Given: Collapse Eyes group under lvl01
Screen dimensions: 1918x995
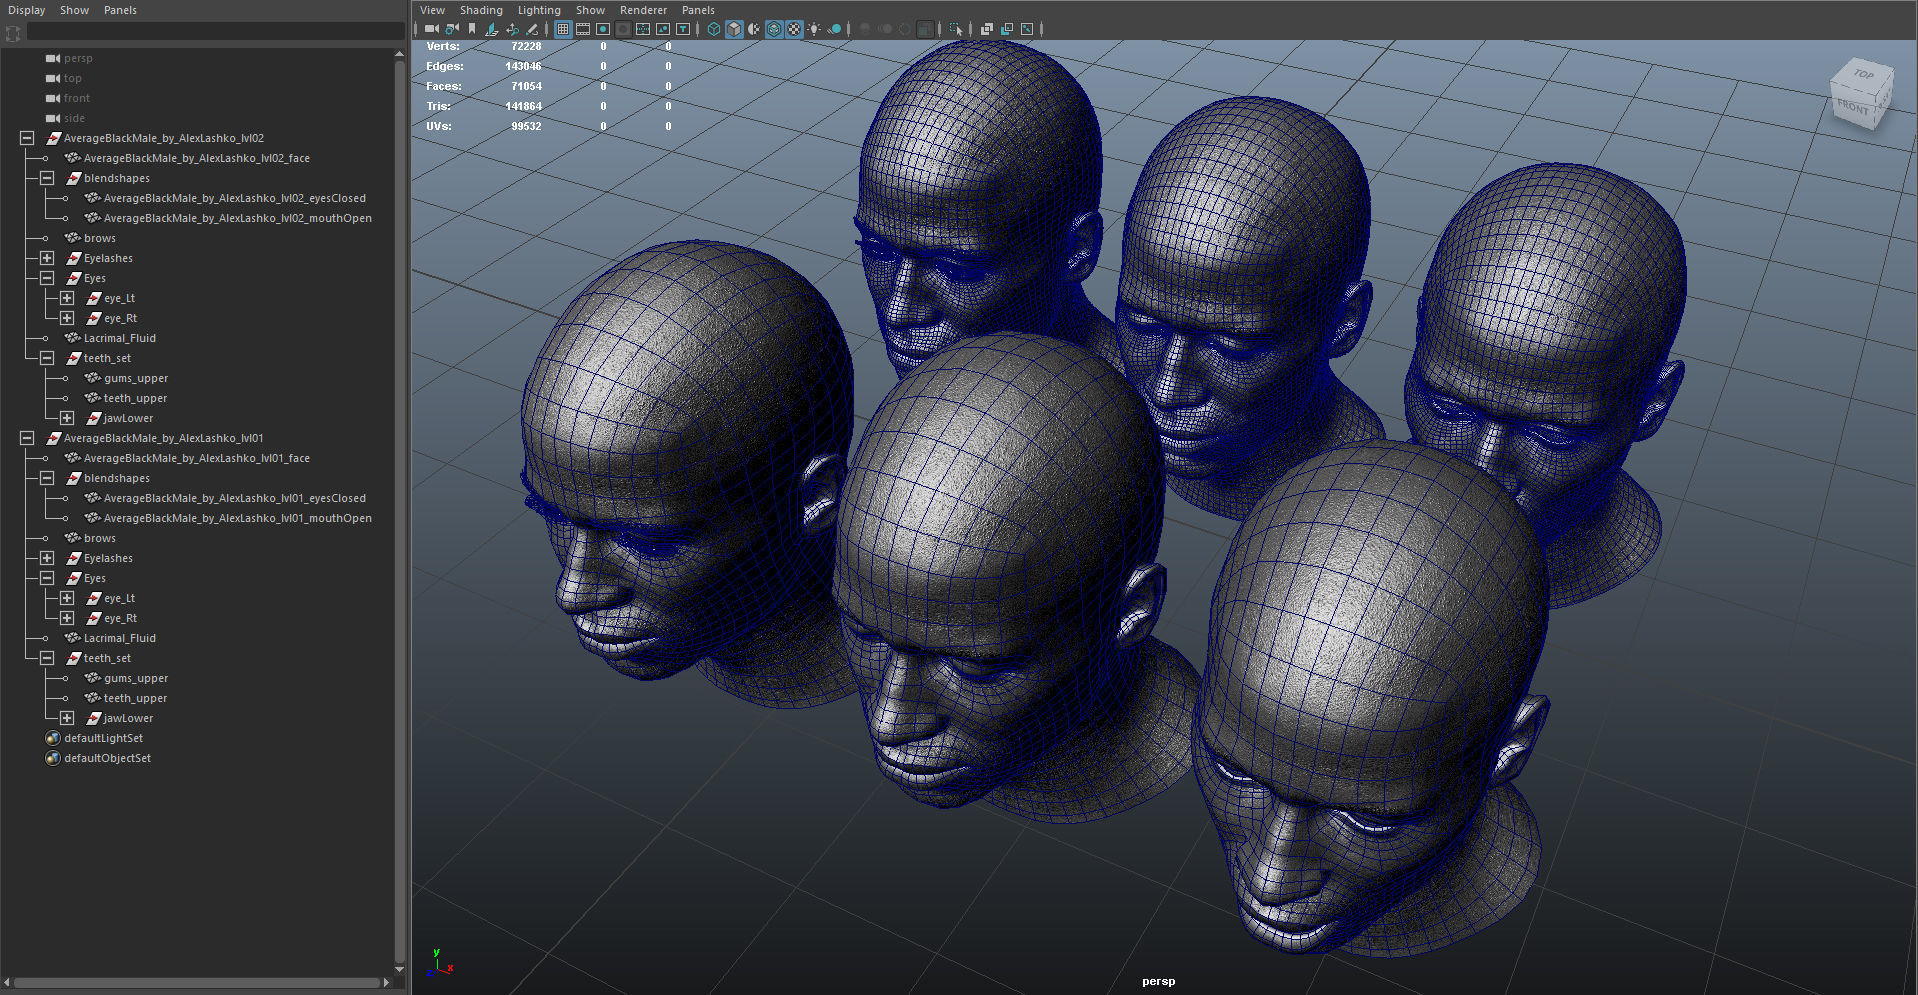Looking at the screenshot, I should click(x=47, y=578).
